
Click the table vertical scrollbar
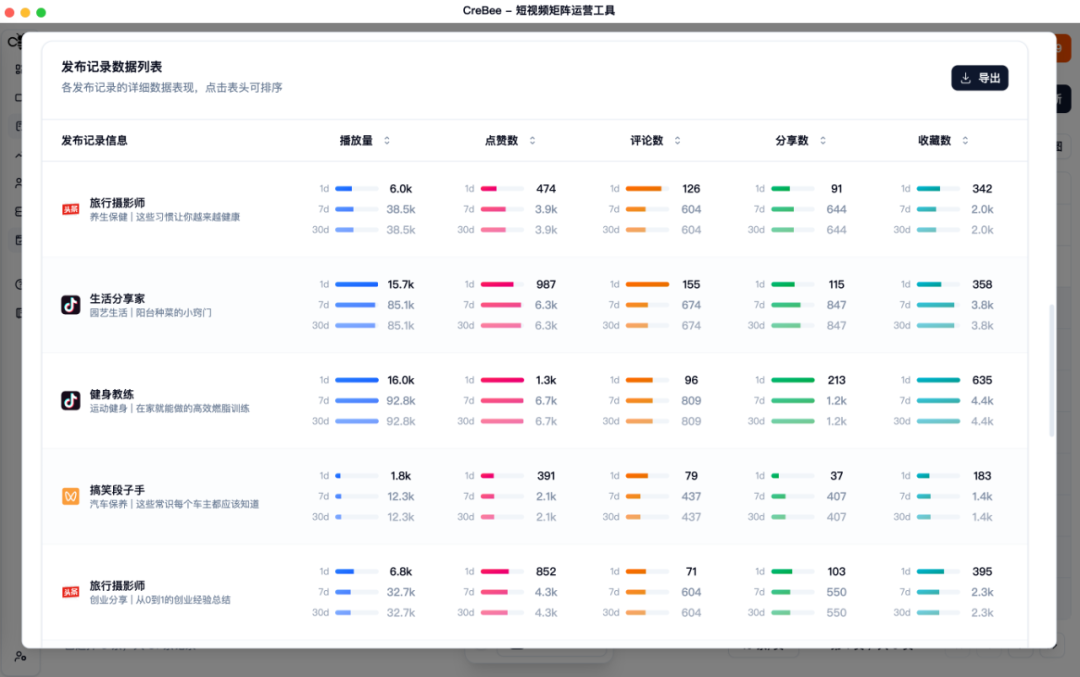point(1051,370)
